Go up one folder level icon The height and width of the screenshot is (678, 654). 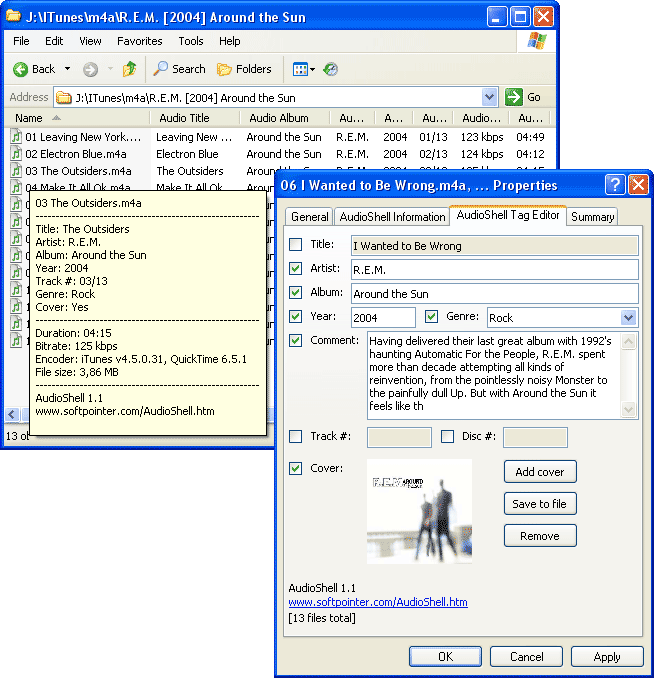coord(129,69)
